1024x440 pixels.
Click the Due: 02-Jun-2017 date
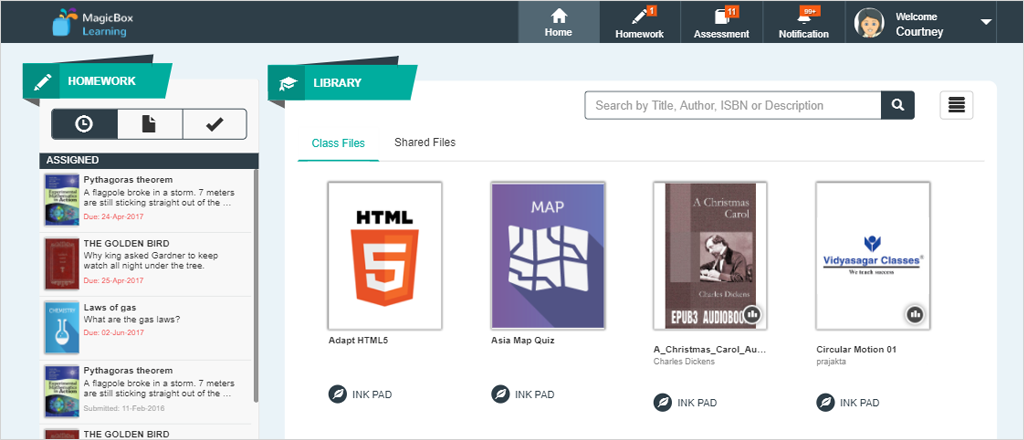point(114,332)
